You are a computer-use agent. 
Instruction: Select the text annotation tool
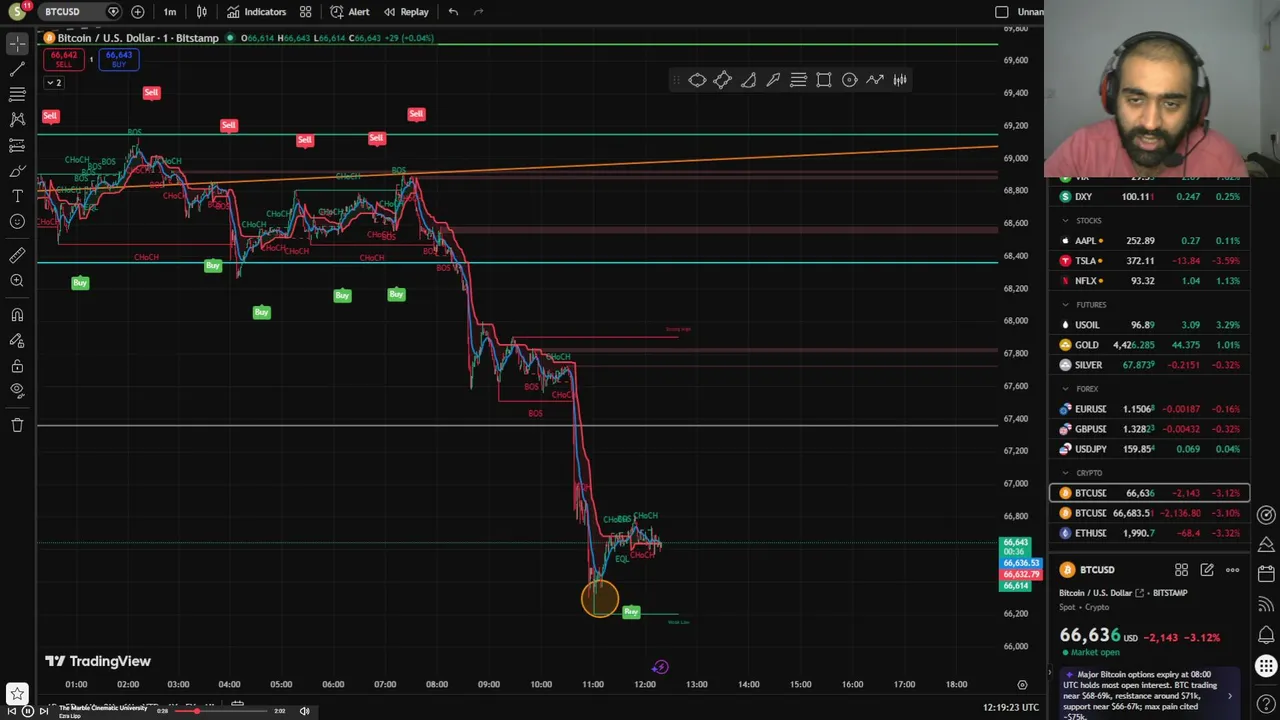(17, 196)
